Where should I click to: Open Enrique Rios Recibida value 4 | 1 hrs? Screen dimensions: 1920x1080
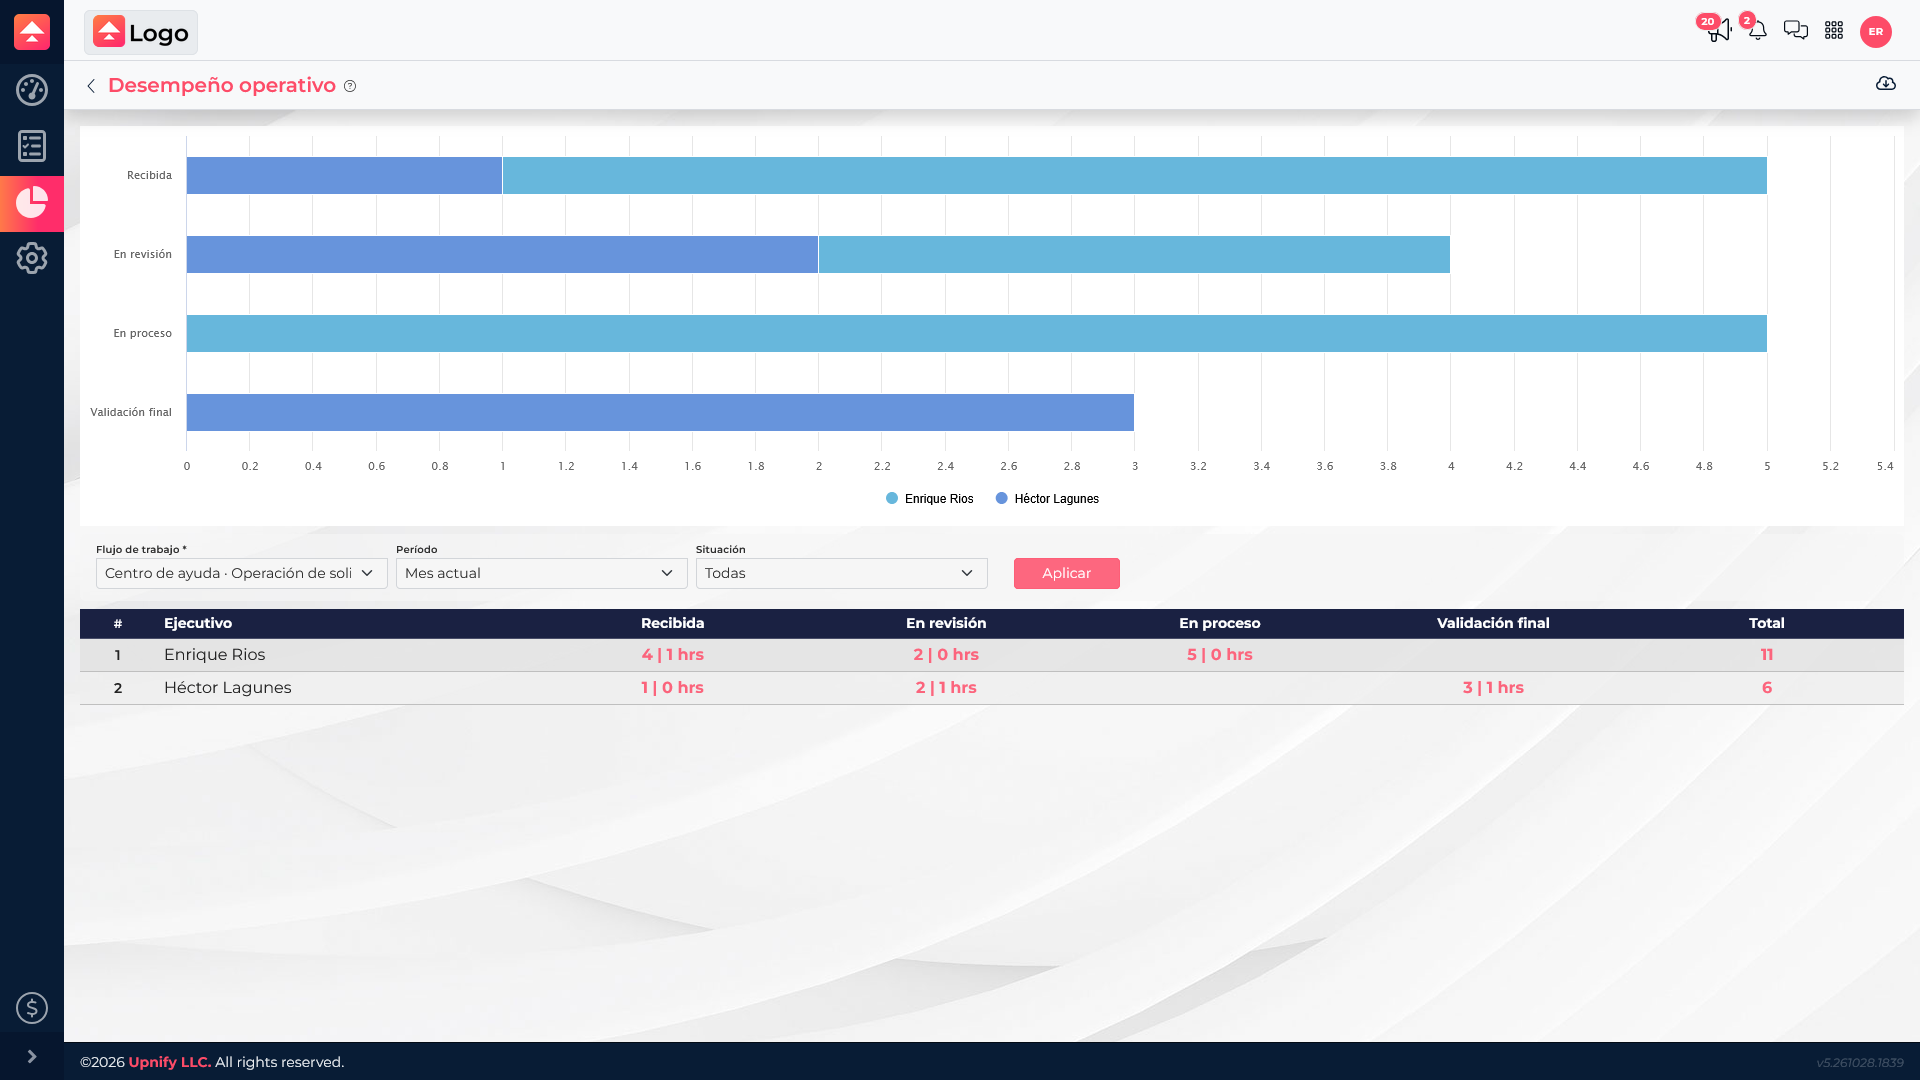673,655
